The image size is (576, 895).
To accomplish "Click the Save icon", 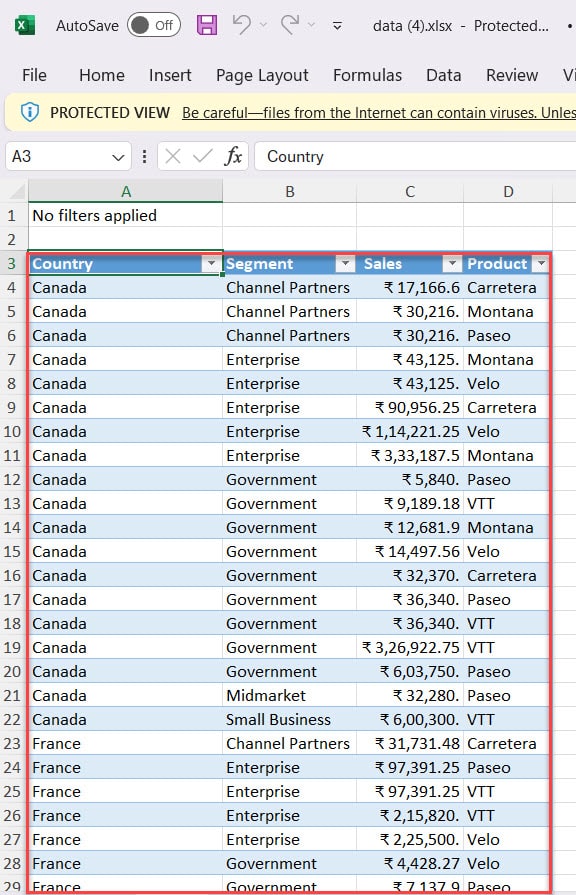I will (x=207, y=25).
